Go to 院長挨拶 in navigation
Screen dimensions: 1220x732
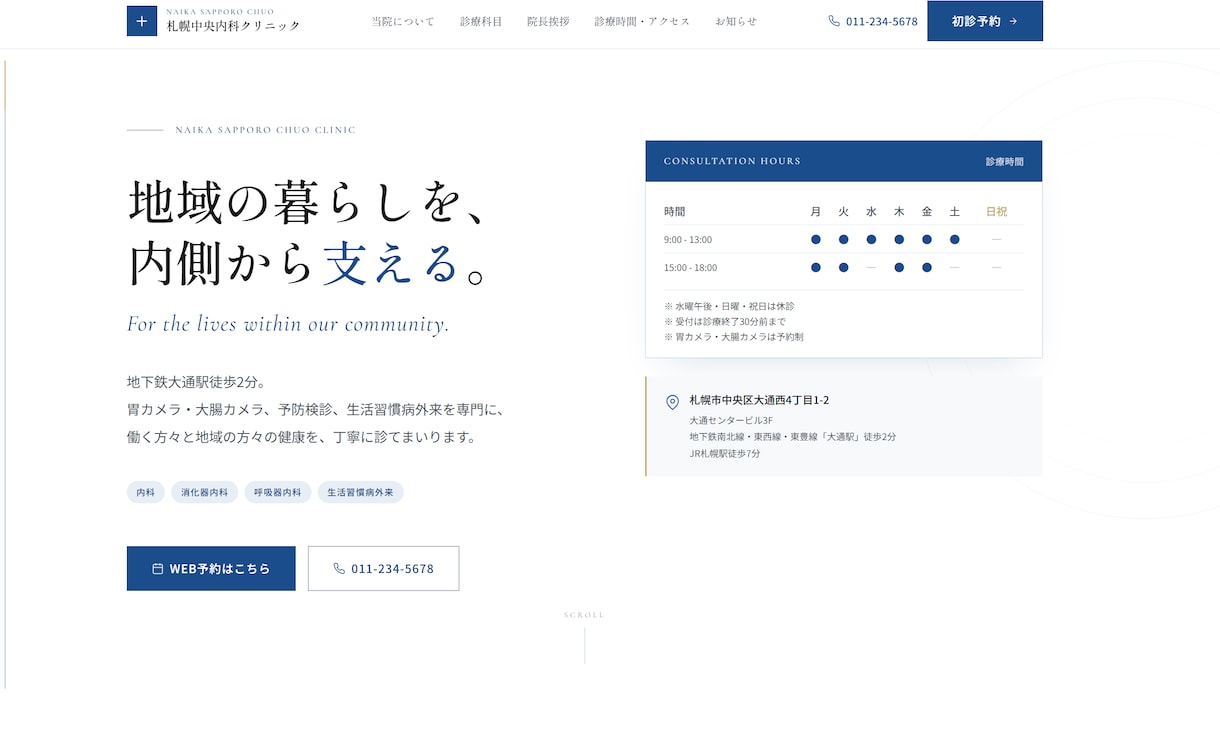point(548,21)
